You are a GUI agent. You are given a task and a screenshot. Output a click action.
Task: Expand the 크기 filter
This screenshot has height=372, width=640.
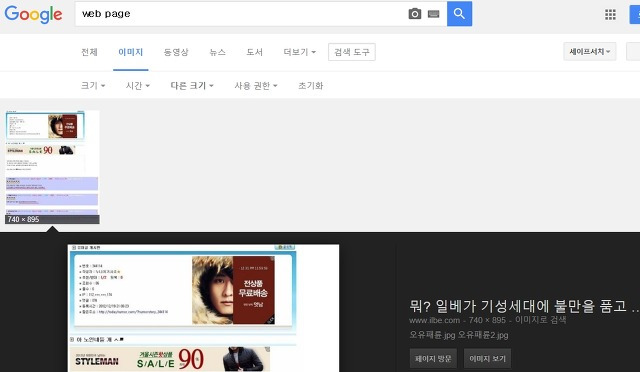(x=93, y=86)
